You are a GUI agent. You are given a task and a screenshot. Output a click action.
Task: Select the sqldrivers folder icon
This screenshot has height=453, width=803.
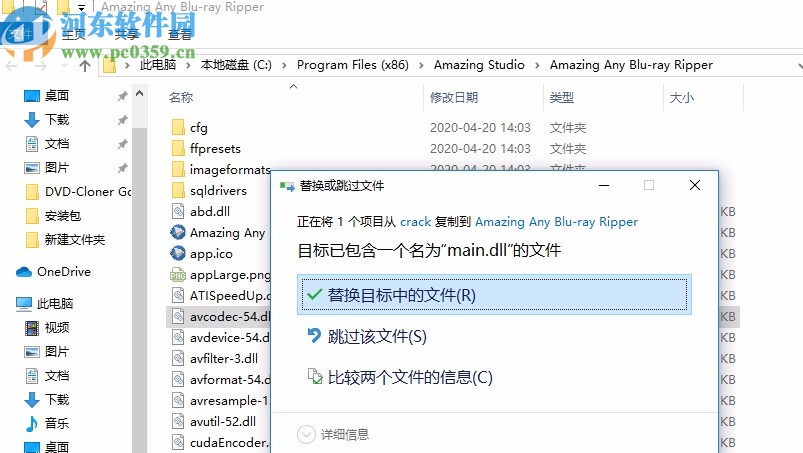[x=178, y=190]
